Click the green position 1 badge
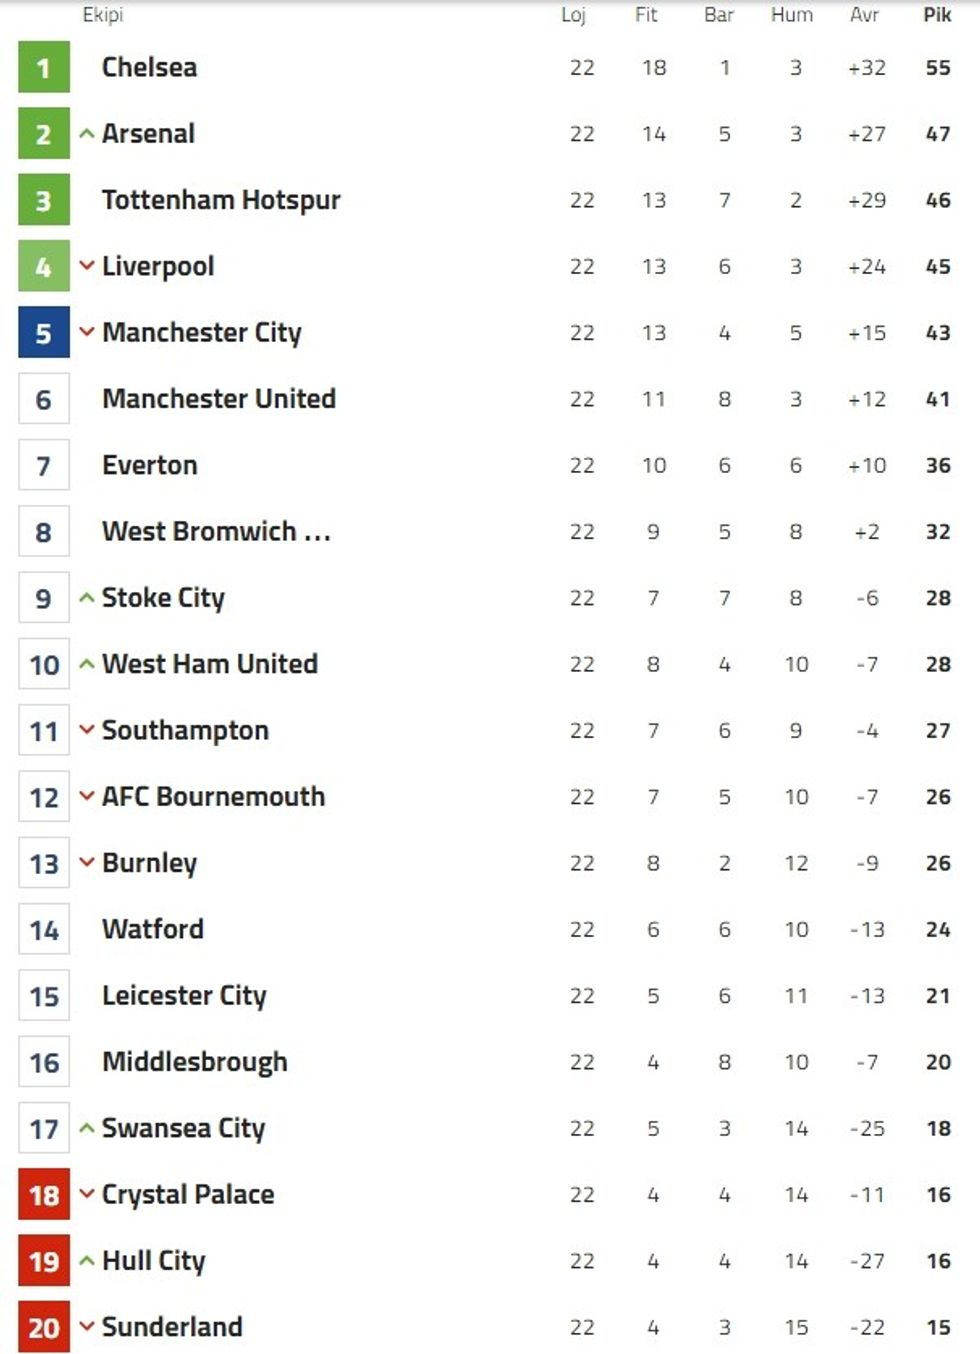 click(44, 67)
